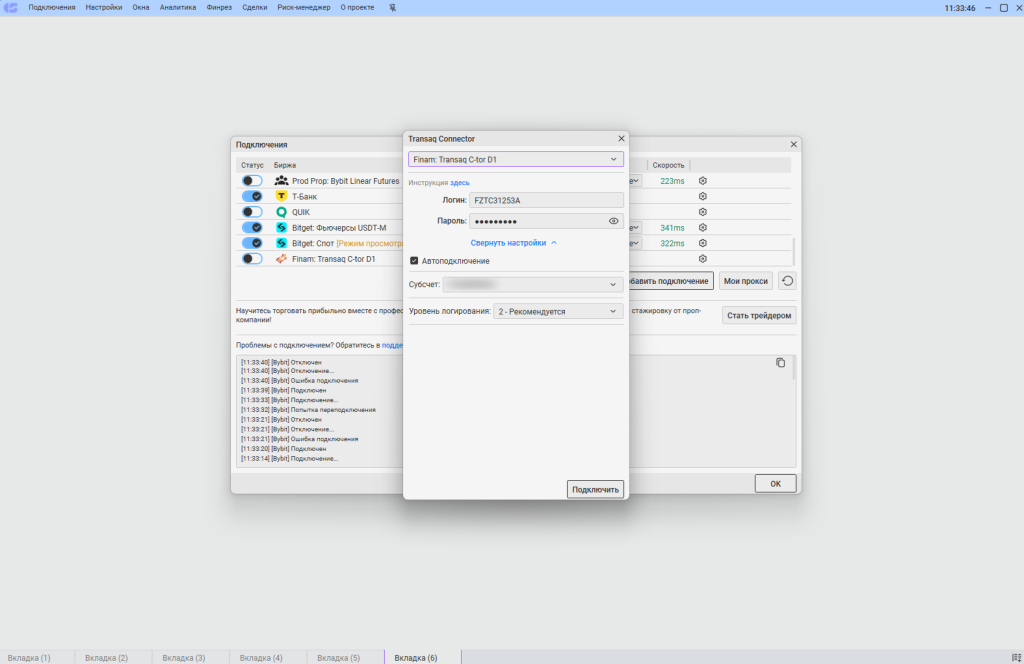
Task: Open gear settings for Prod Prop Bybit row
Action: (x=703, y=181)
